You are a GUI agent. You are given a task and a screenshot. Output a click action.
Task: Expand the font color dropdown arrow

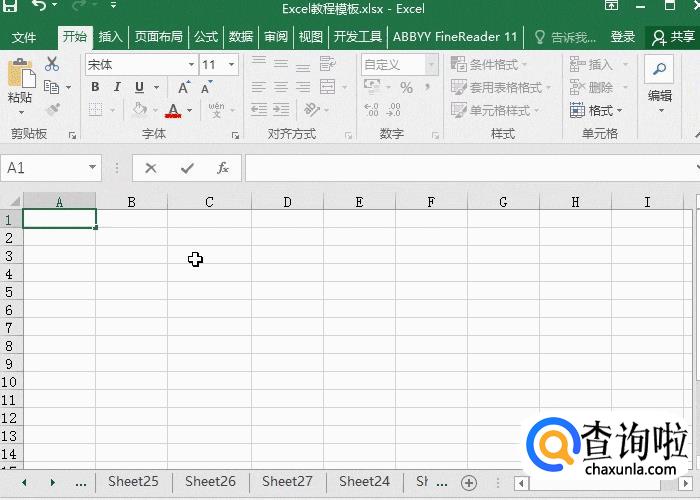pyautogui.click(x=190, y=110)
